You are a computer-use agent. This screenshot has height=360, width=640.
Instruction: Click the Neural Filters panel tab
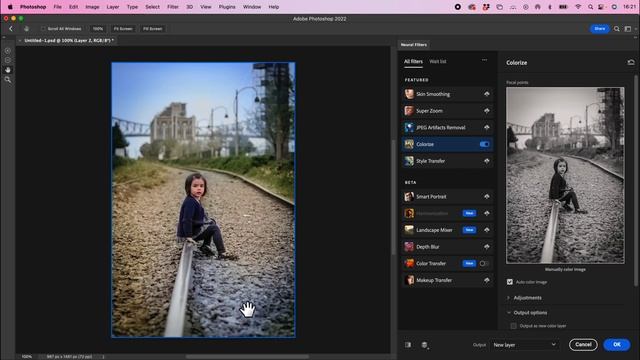(x=413, y=44)
